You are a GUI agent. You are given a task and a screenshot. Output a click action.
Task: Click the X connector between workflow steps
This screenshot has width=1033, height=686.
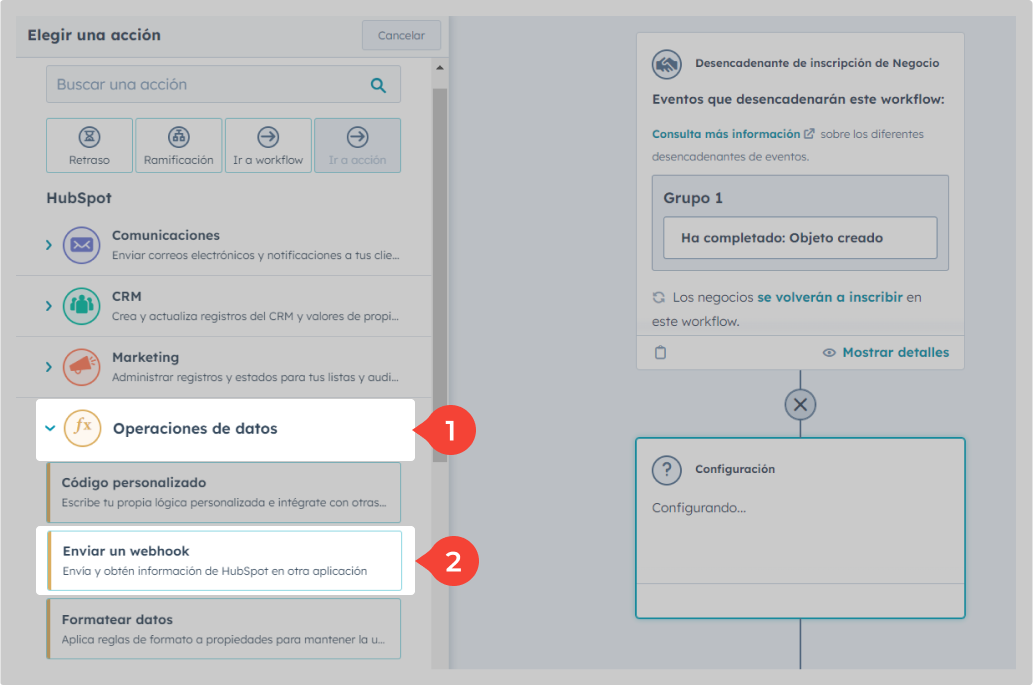click(800, 404)
